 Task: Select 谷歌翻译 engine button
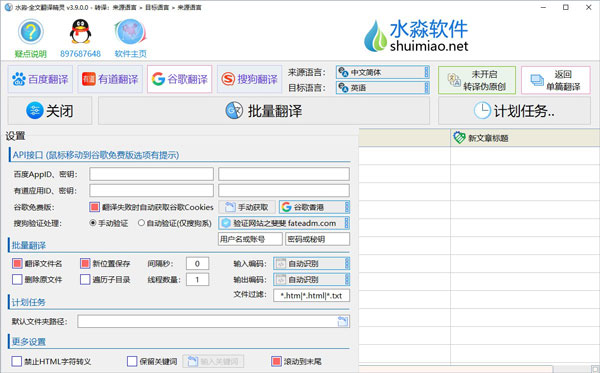tap(179, 79)
